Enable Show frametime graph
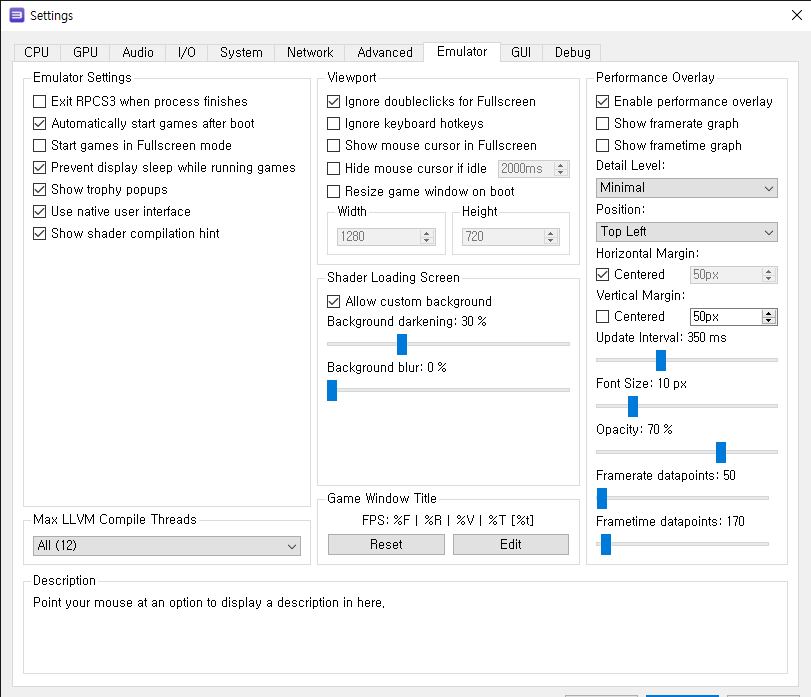This screenshot has height=697, width=811. point(669,145)
